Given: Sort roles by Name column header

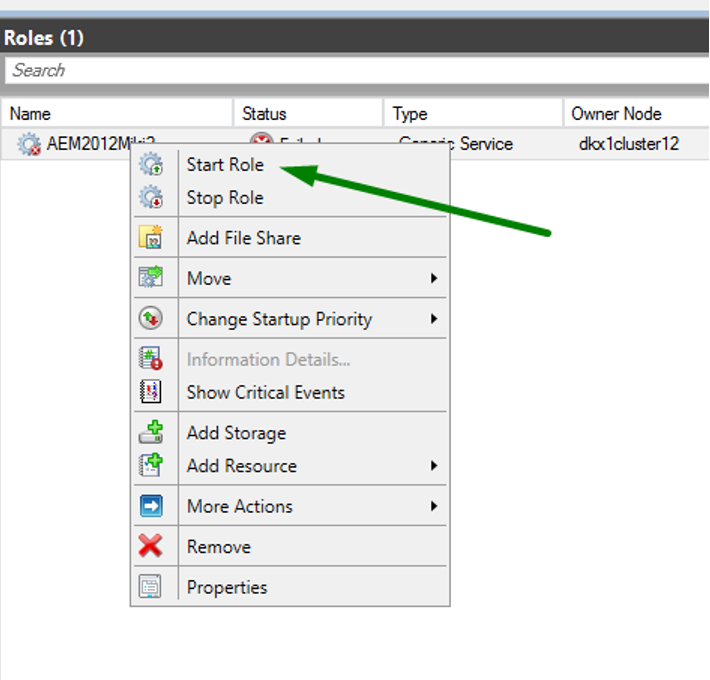Looking at the screenshot, I should pyautogui.click(x=117, y=113).
